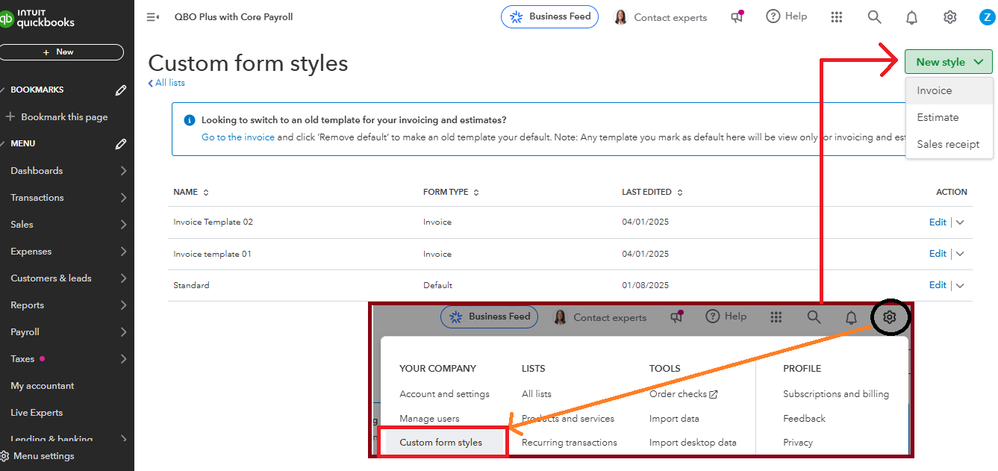Click the green New button in sidebar
The width and height of the screenshot is (998, 471).
coord(60,52)
